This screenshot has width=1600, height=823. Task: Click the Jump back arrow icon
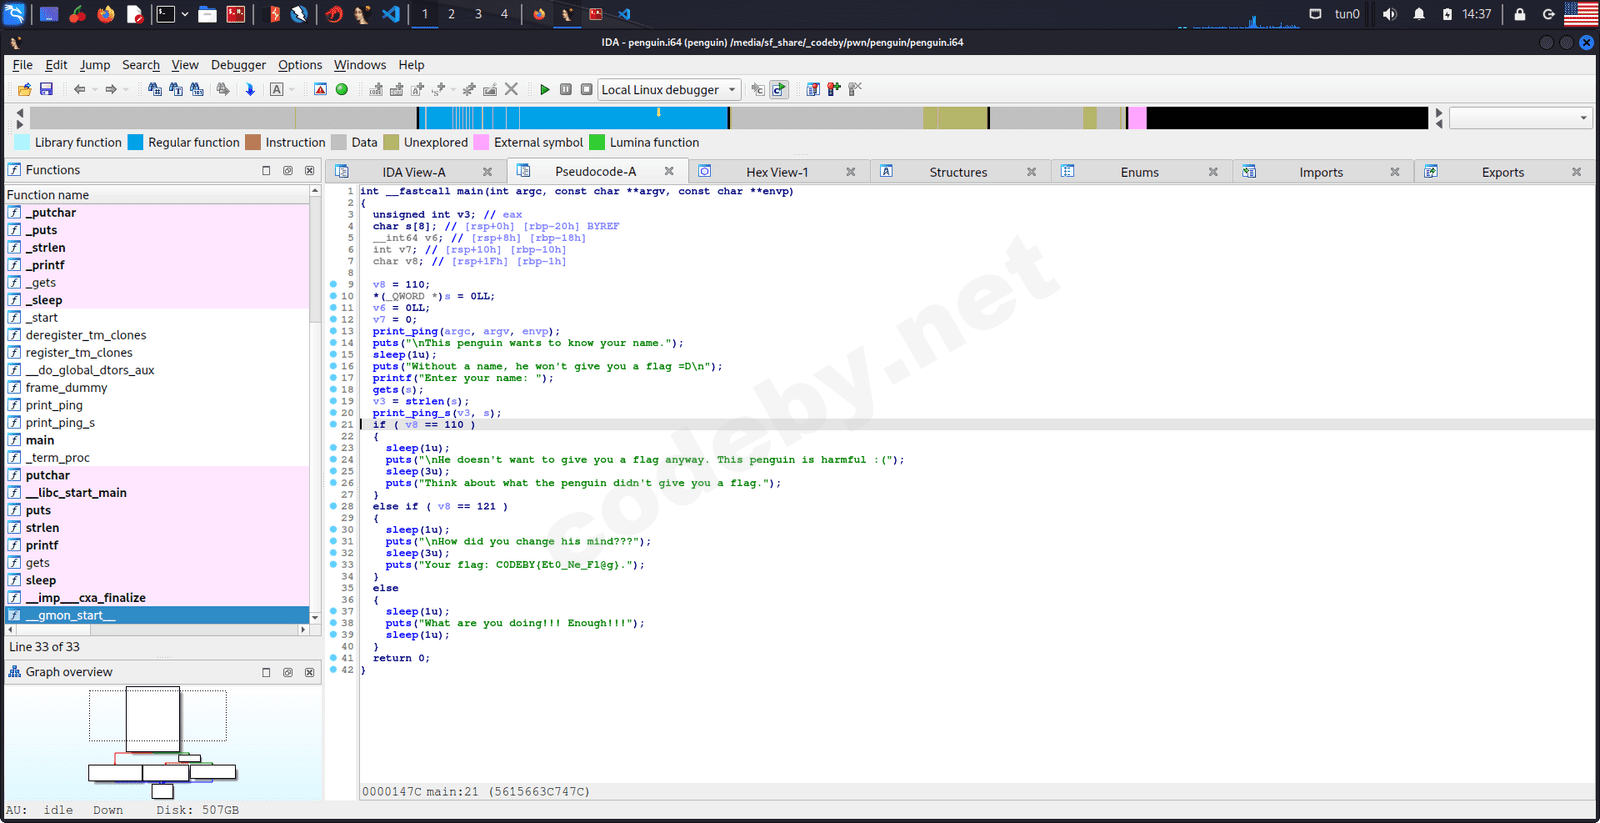79,90
